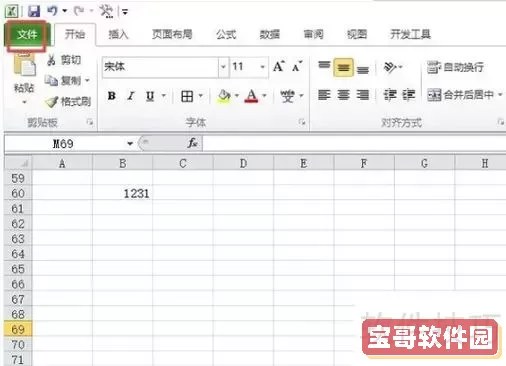Click the 文 phonetic guide icon

coord(287,96)
